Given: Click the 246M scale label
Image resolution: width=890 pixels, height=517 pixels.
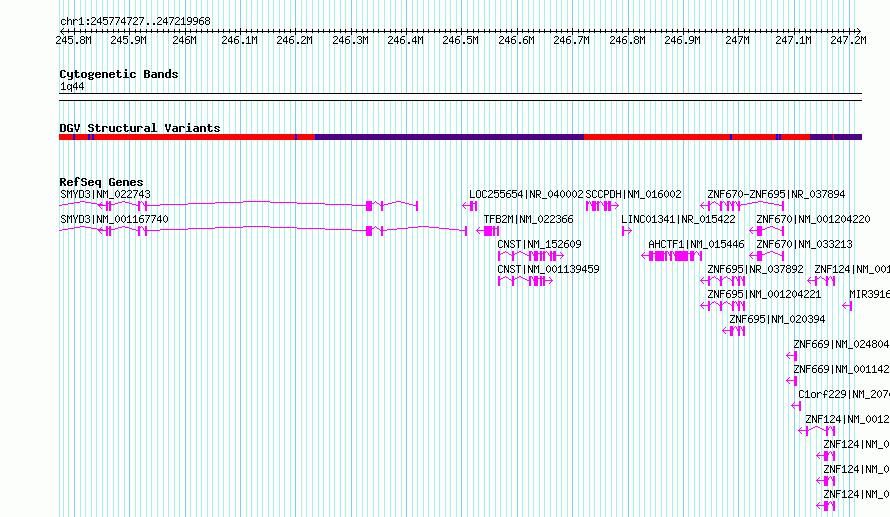Looking at the screenshot, I should point(184,40).
